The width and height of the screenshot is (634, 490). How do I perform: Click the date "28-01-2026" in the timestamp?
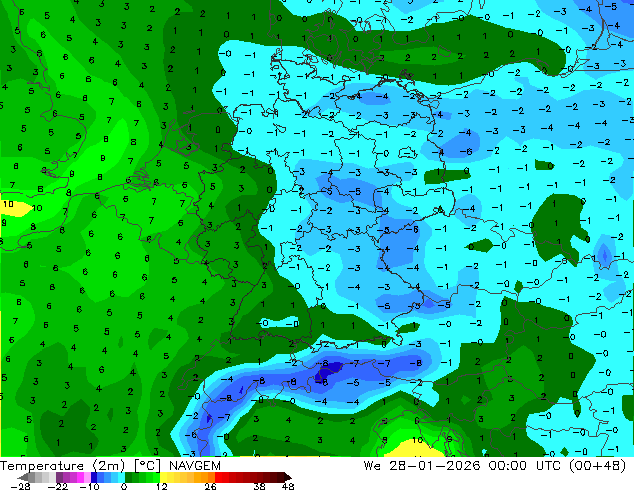(435, 466)
